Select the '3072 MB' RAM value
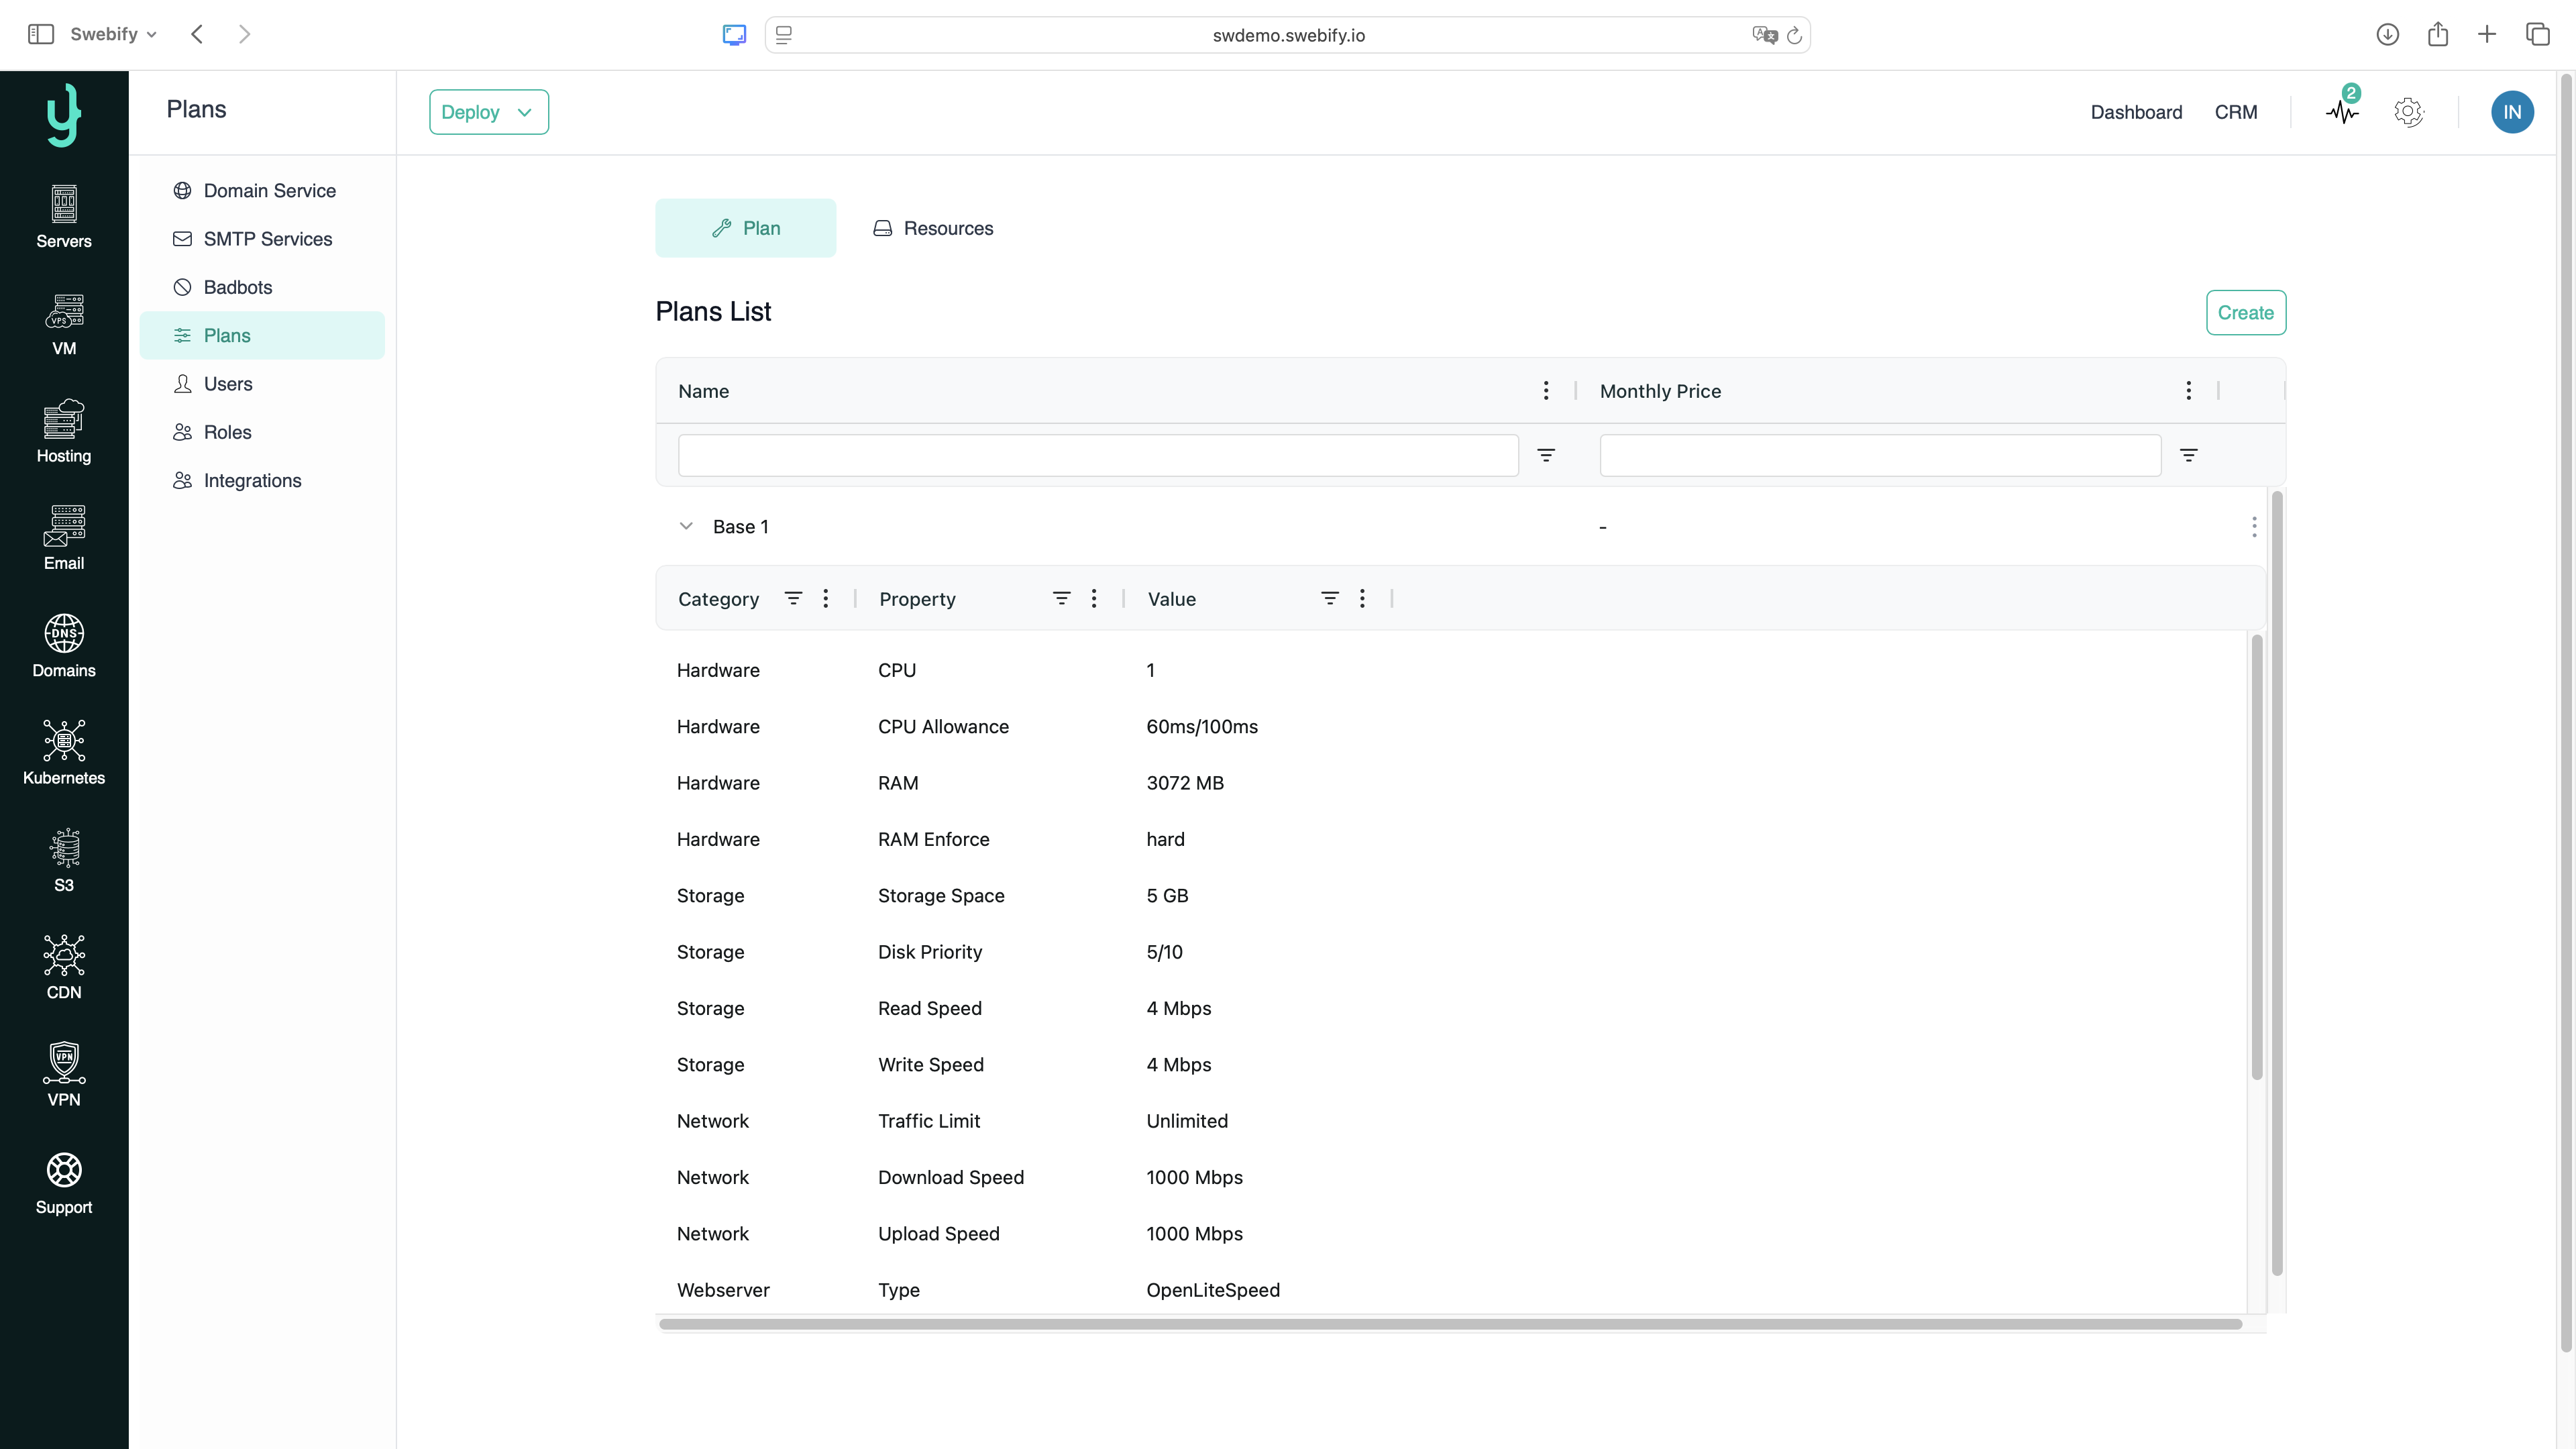Viewport: 2576px width, 1449px height. (1185, 783)
